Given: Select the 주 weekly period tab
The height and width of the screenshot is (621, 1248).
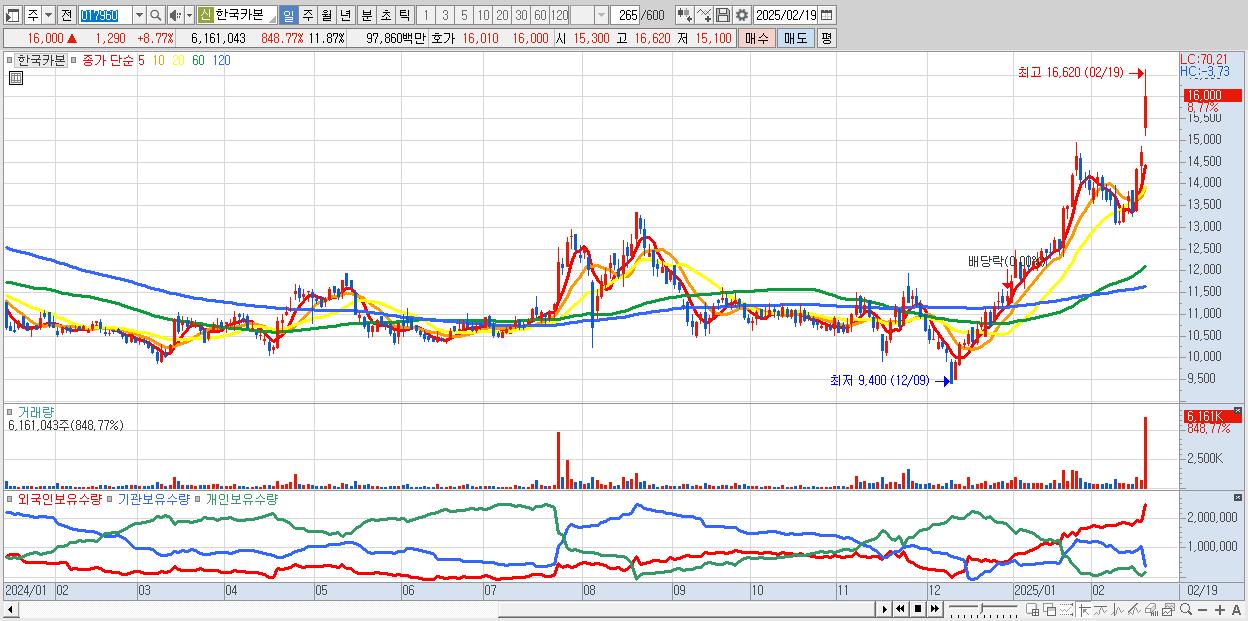Looking at the screenshot, I should tap(307, 15).
